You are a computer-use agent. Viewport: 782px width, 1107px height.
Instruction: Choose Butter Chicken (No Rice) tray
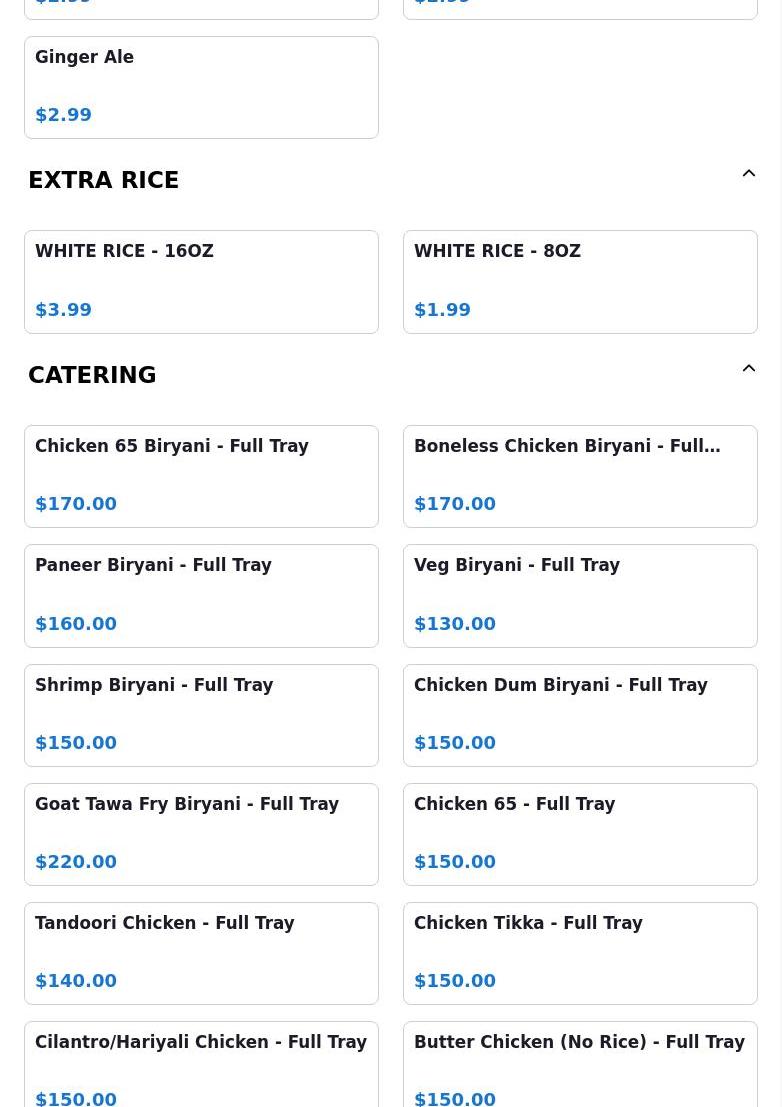(580, 1066)
